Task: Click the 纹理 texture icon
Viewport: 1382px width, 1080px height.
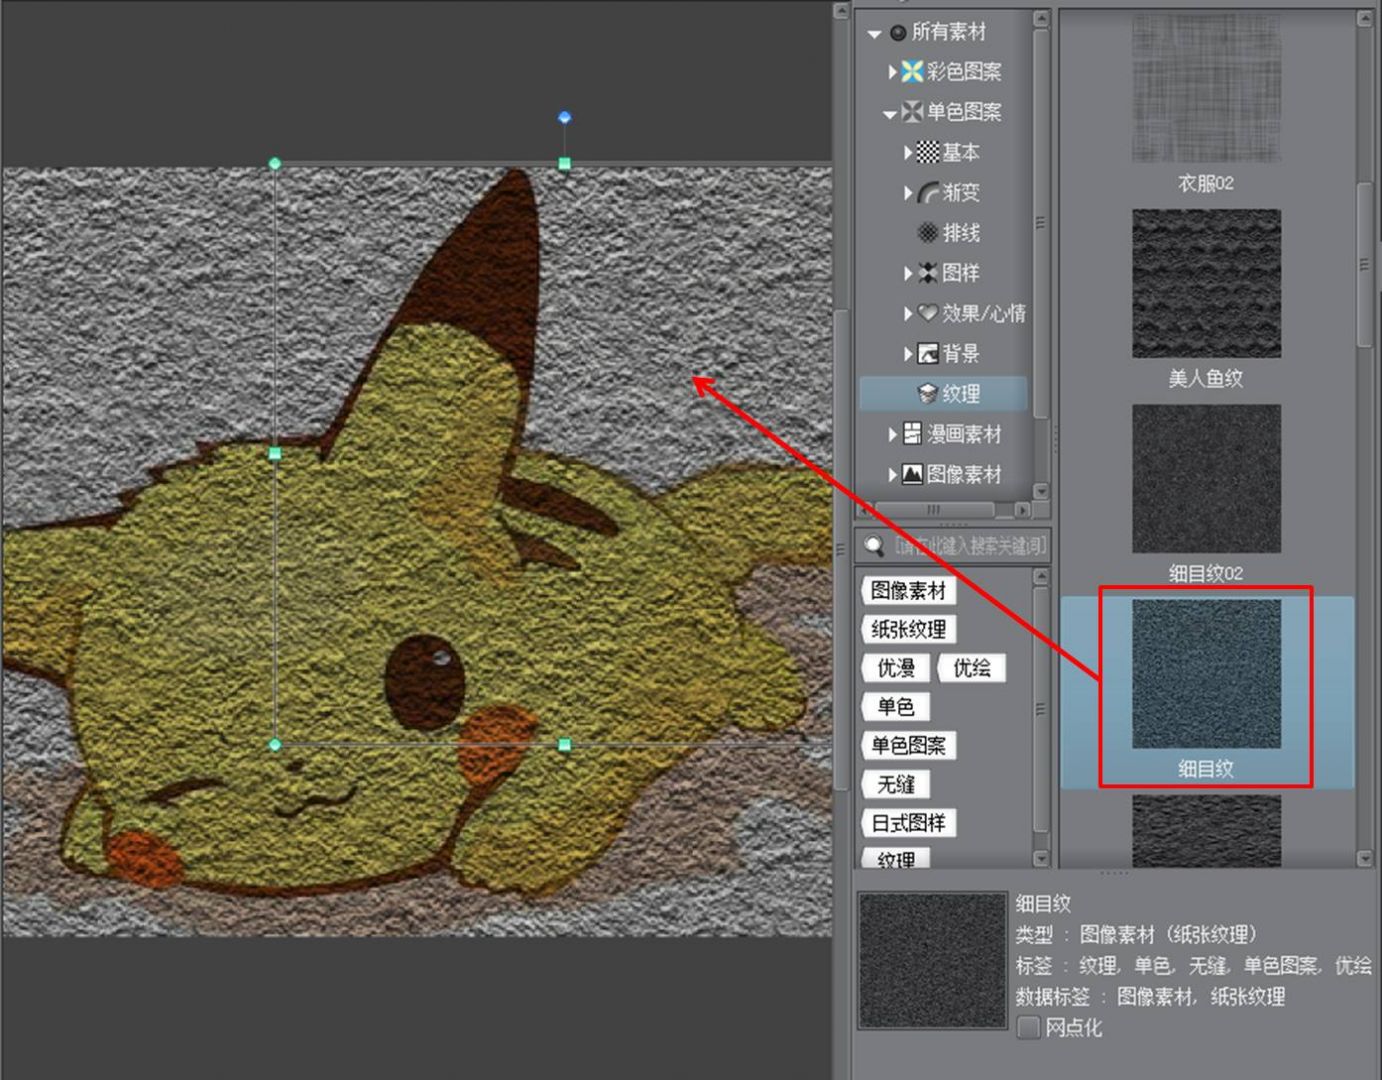Action: click(928, 394)
